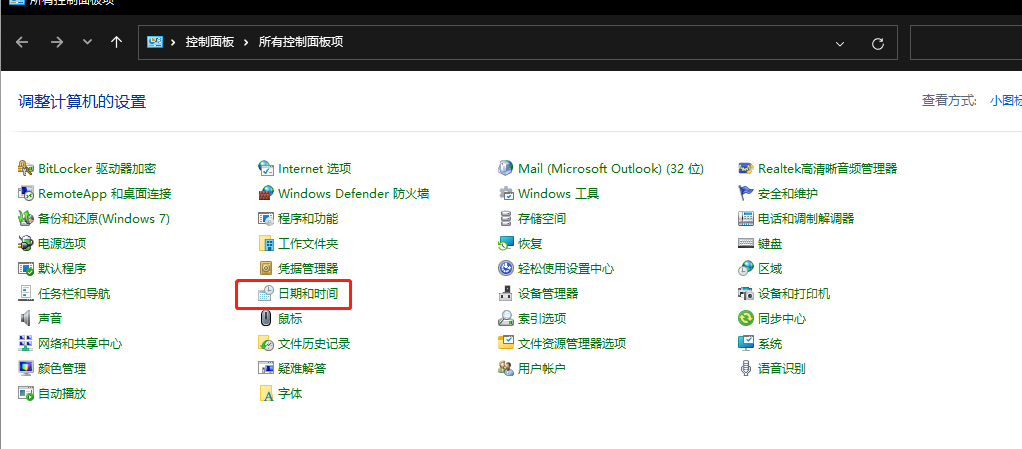Click the 凭据管理器 safe icon

266,268
